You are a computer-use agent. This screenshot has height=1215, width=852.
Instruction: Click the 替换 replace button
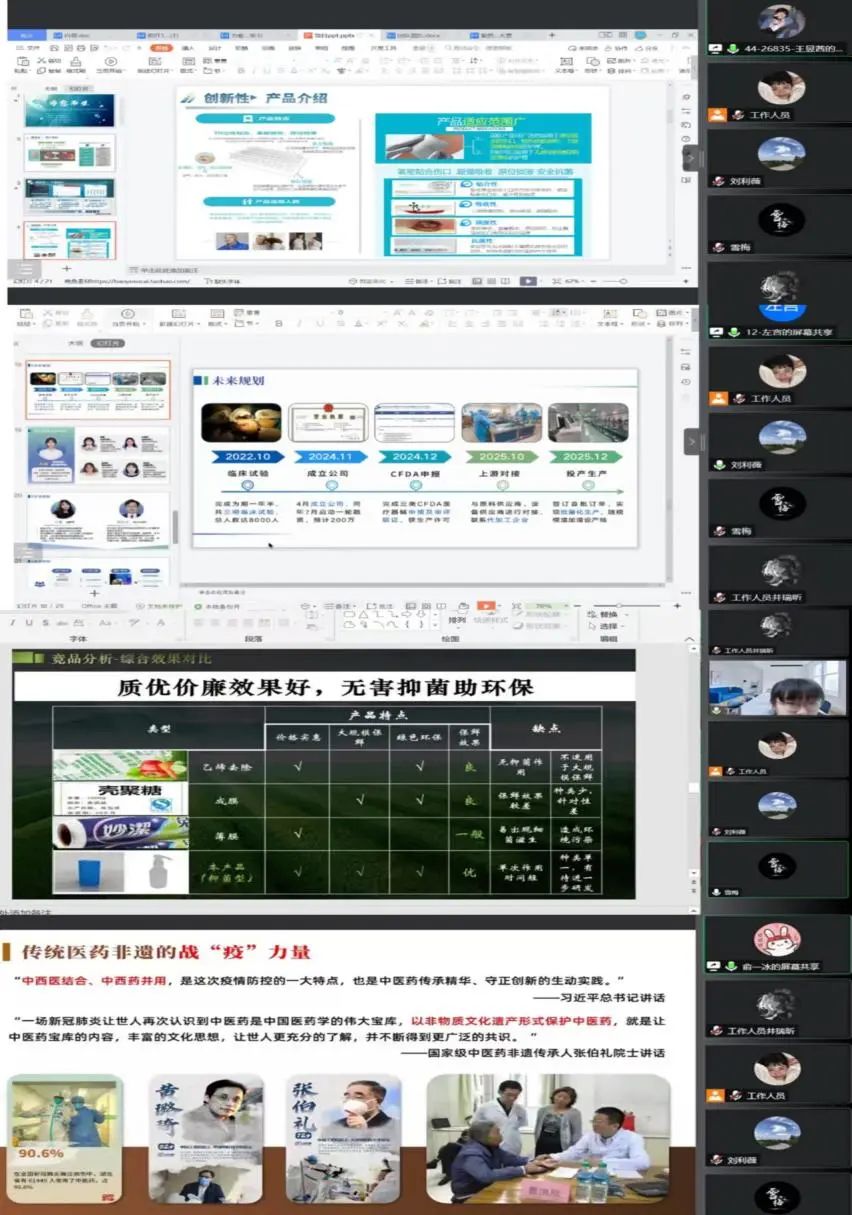[x=608, y=614]
